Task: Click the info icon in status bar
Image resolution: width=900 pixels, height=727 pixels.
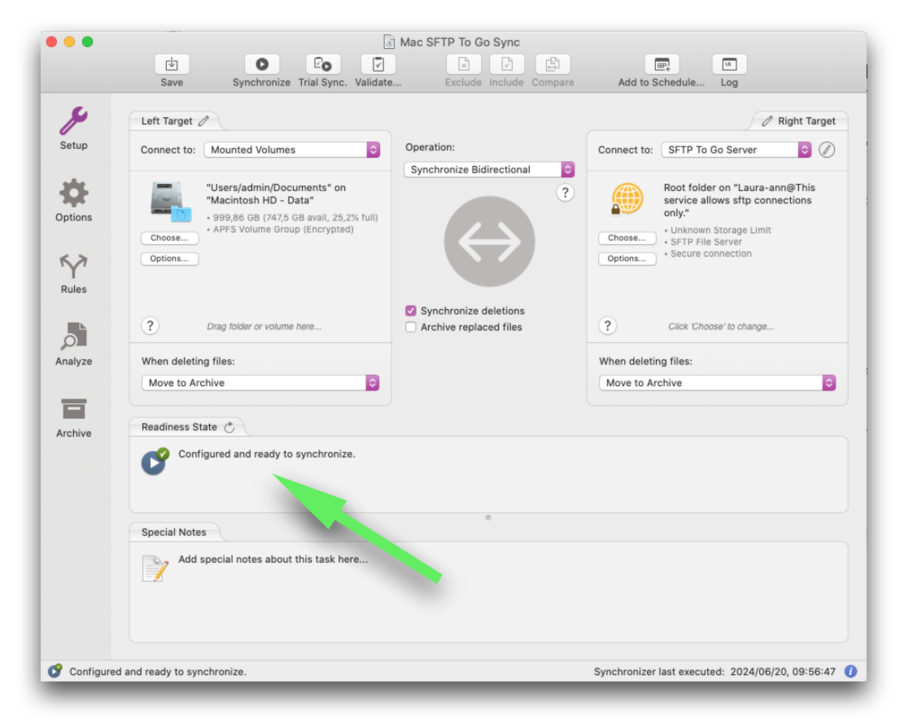Action: point(851,671)
